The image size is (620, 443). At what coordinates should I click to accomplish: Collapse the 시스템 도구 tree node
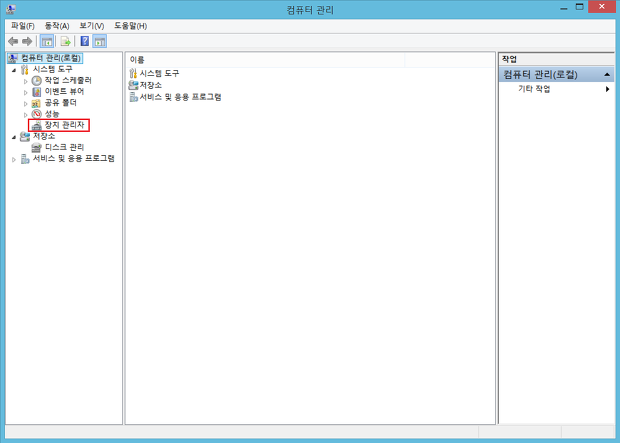pyautogui.click(x=14, y=70)
